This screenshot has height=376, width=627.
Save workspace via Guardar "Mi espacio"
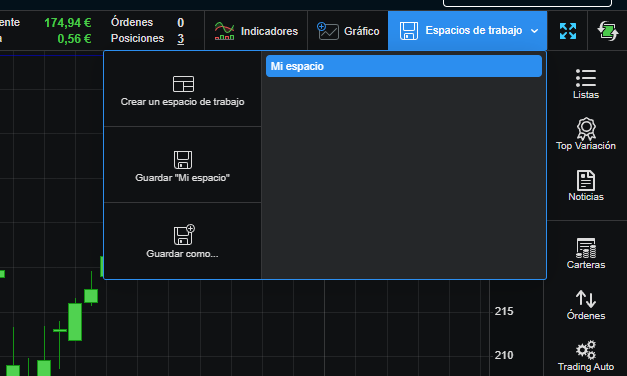pyautogui.click(x=183, y=165)
